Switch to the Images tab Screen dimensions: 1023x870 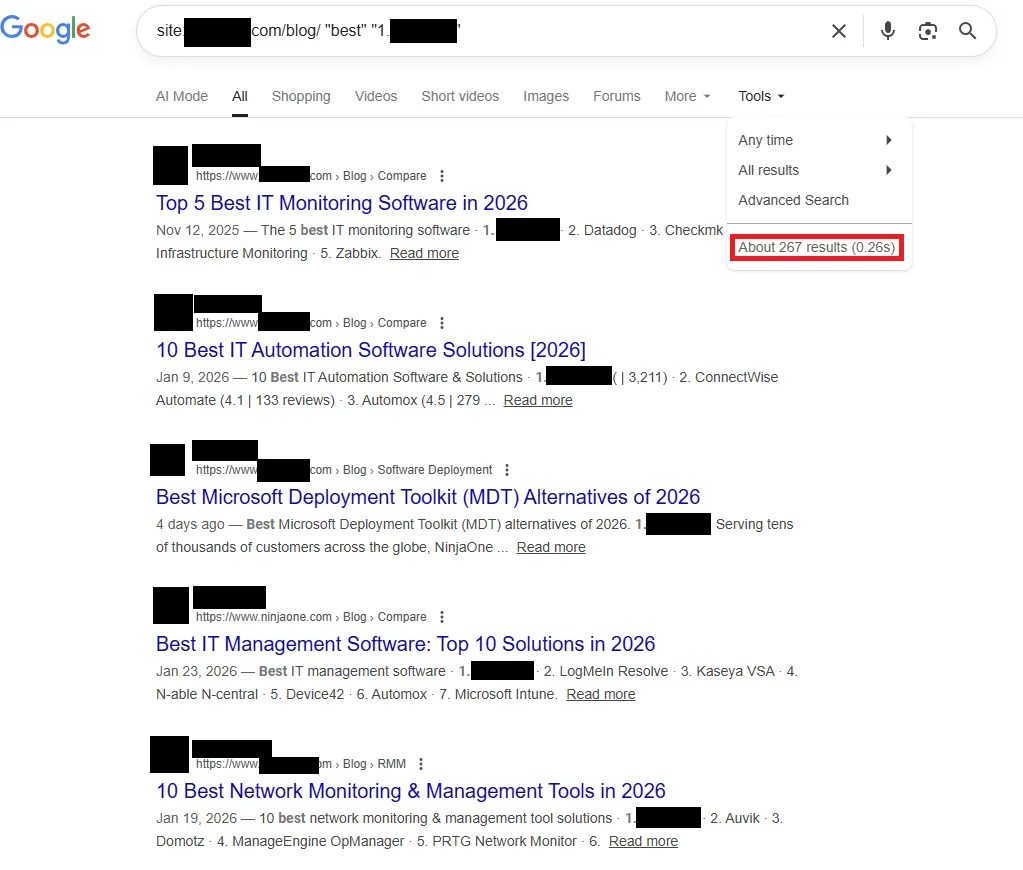(x=545, y=96)
